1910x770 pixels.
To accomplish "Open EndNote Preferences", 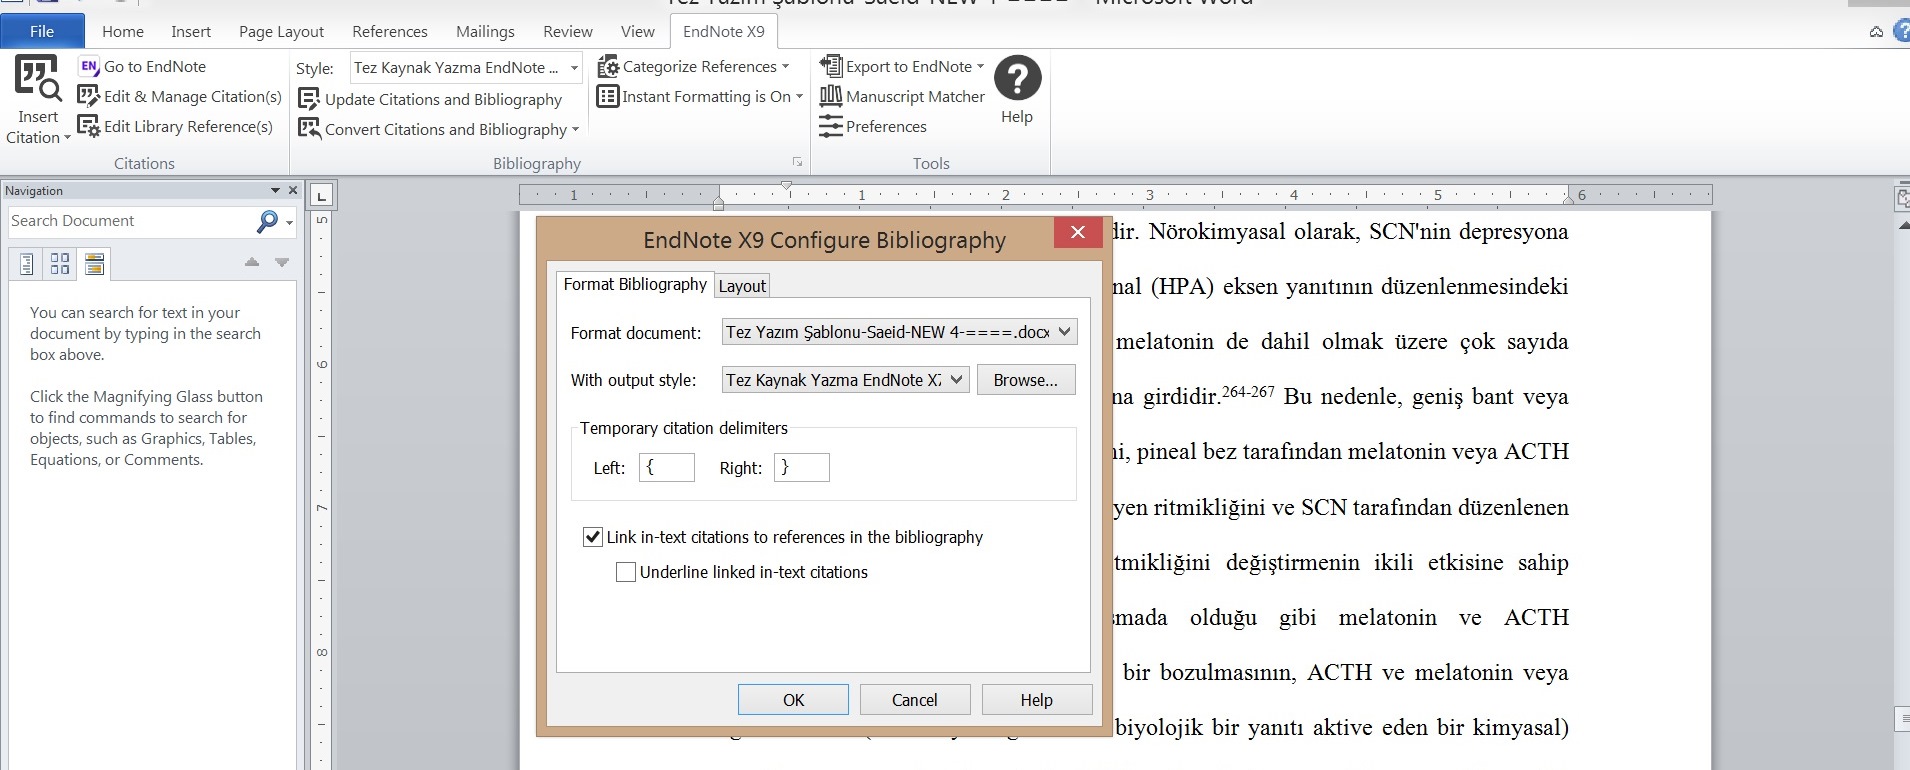I will [873, 127].
